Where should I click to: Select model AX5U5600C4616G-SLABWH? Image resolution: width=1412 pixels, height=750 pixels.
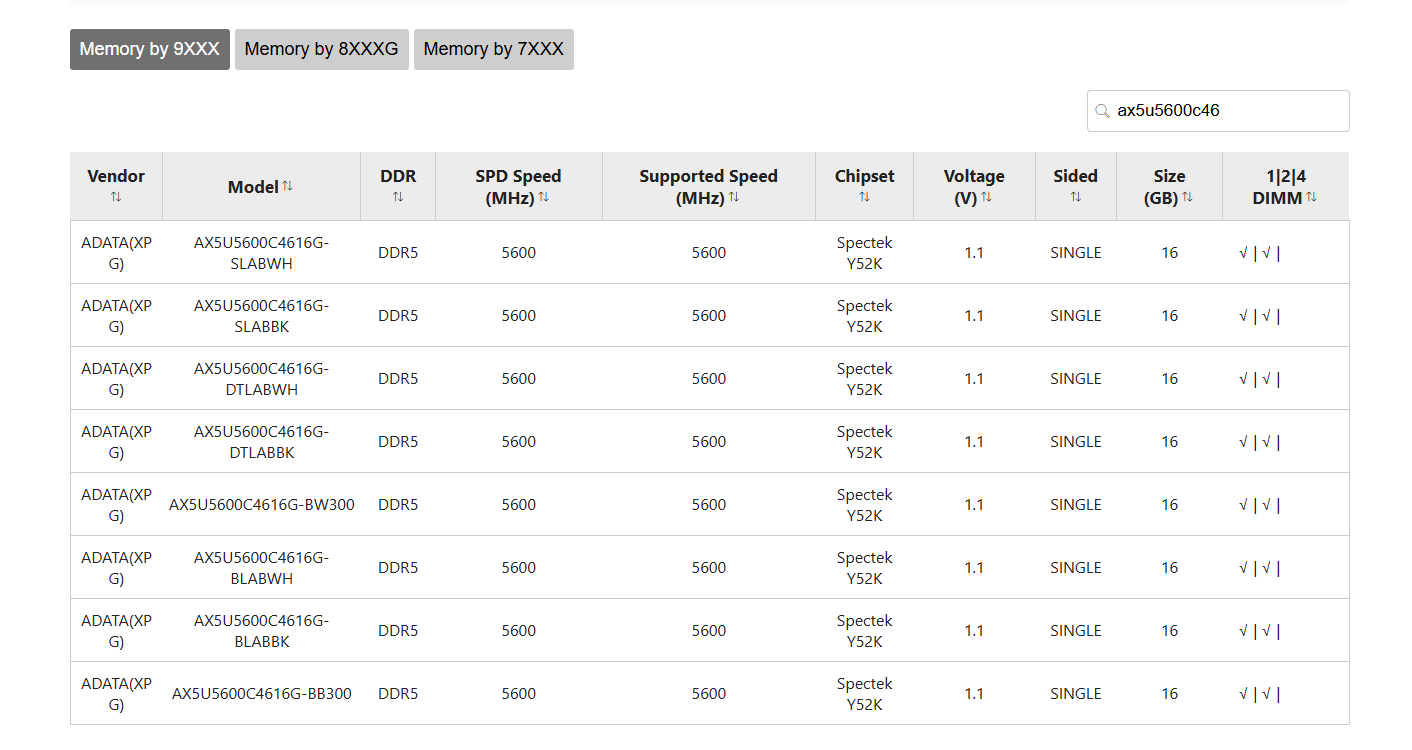(261, 253)
